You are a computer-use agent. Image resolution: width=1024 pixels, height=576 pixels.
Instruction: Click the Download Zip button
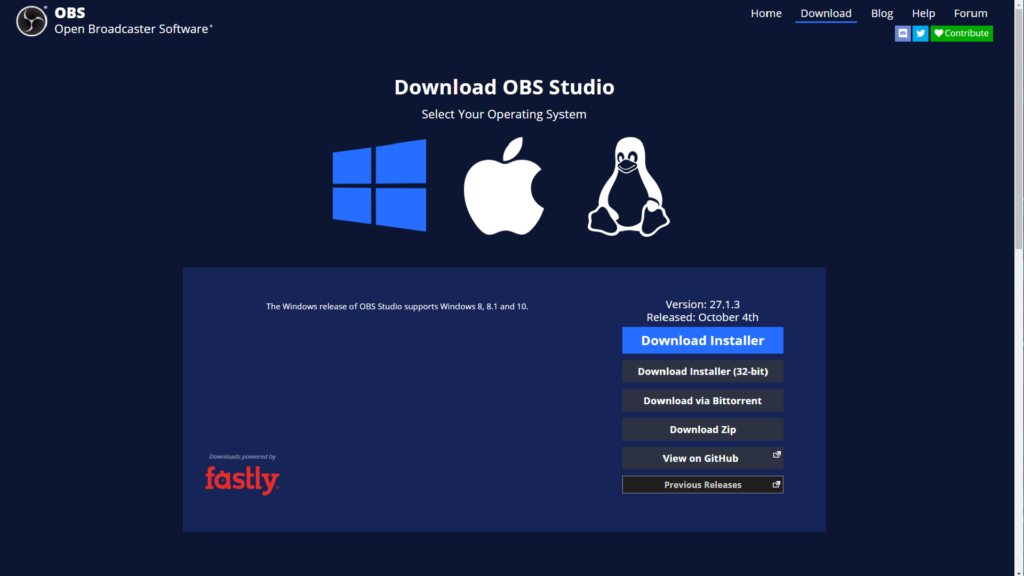[x=703, y=429]
